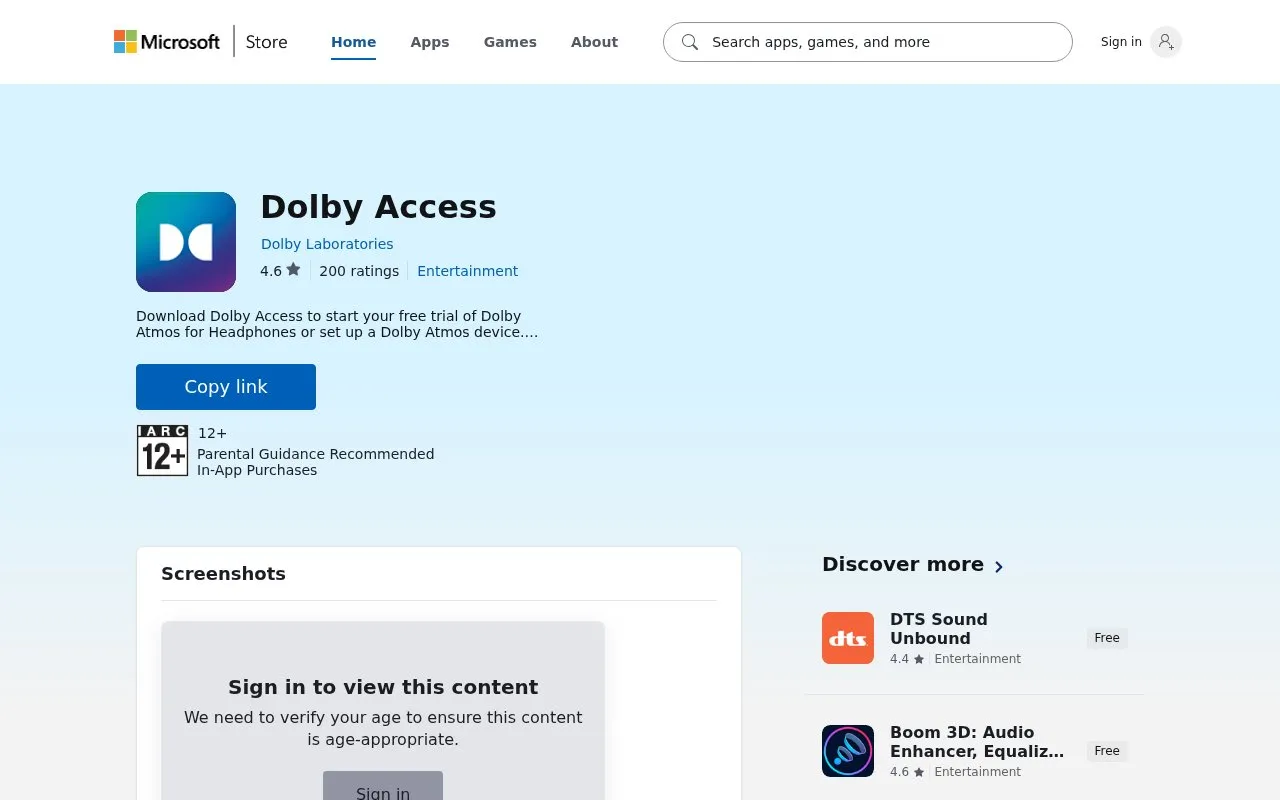Click the Free badge for DTS Sound Unbound

coord(1107,638)
